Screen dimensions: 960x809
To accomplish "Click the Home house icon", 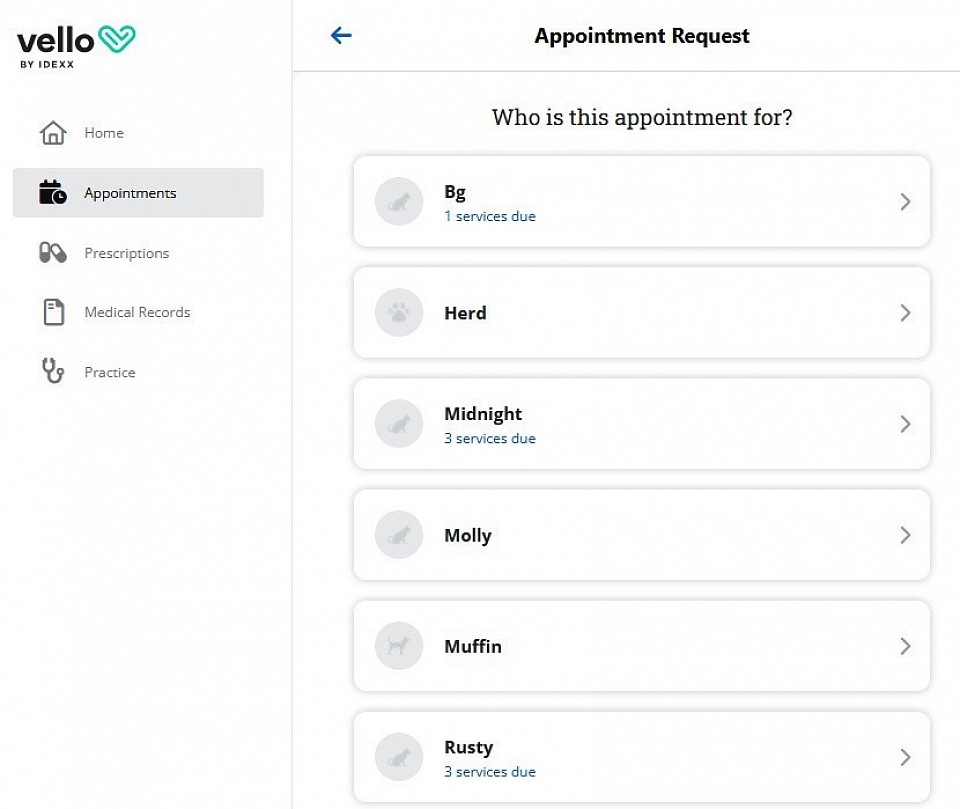I will pyautogui.click(x=53, y=132).
